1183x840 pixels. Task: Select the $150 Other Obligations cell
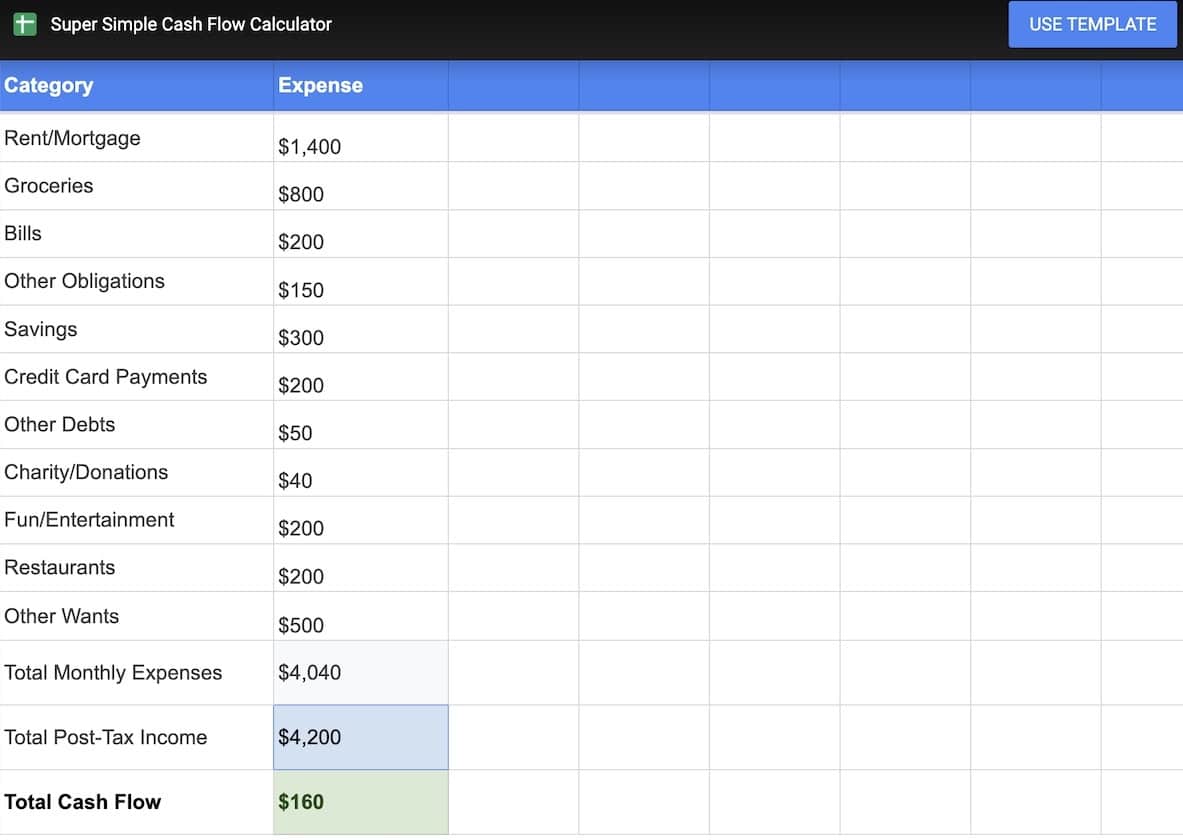[x=361, y=282]
